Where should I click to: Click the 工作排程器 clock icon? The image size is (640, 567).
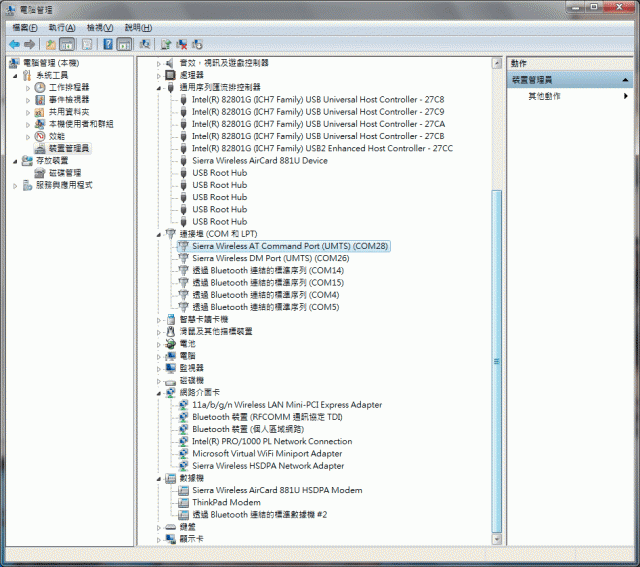40,87
